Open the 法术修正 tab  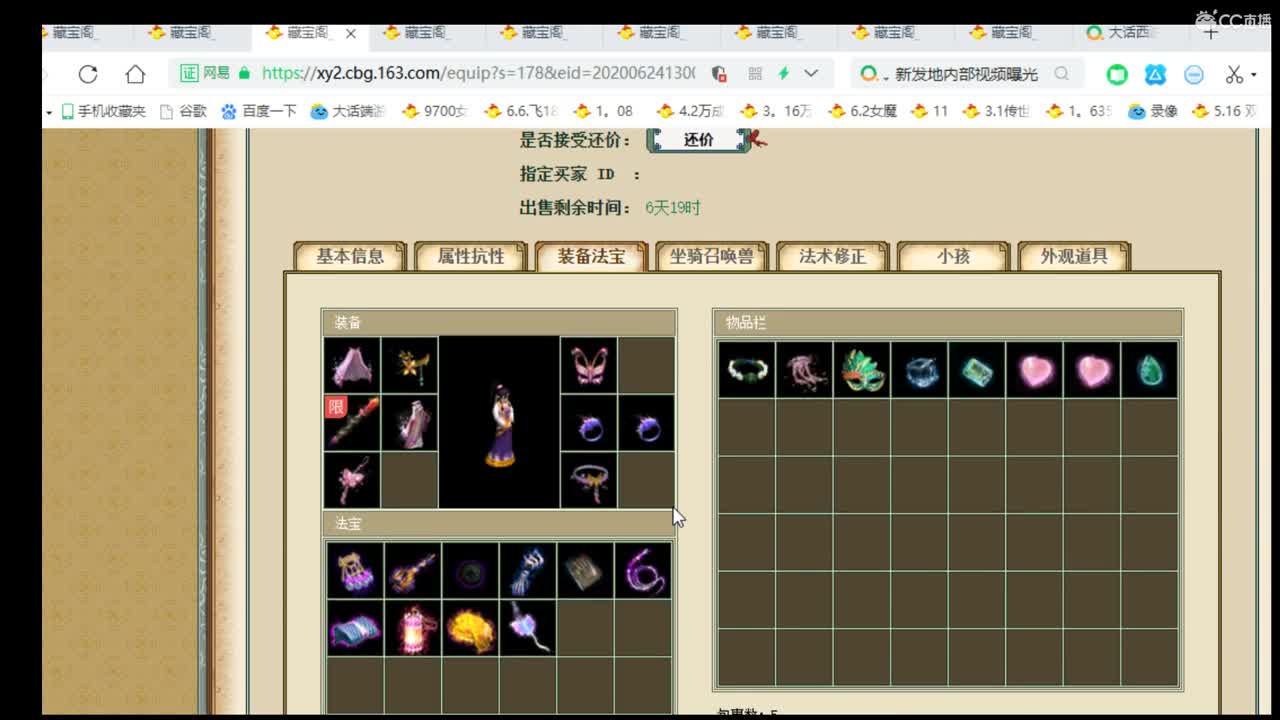click(x=832, y=257)
